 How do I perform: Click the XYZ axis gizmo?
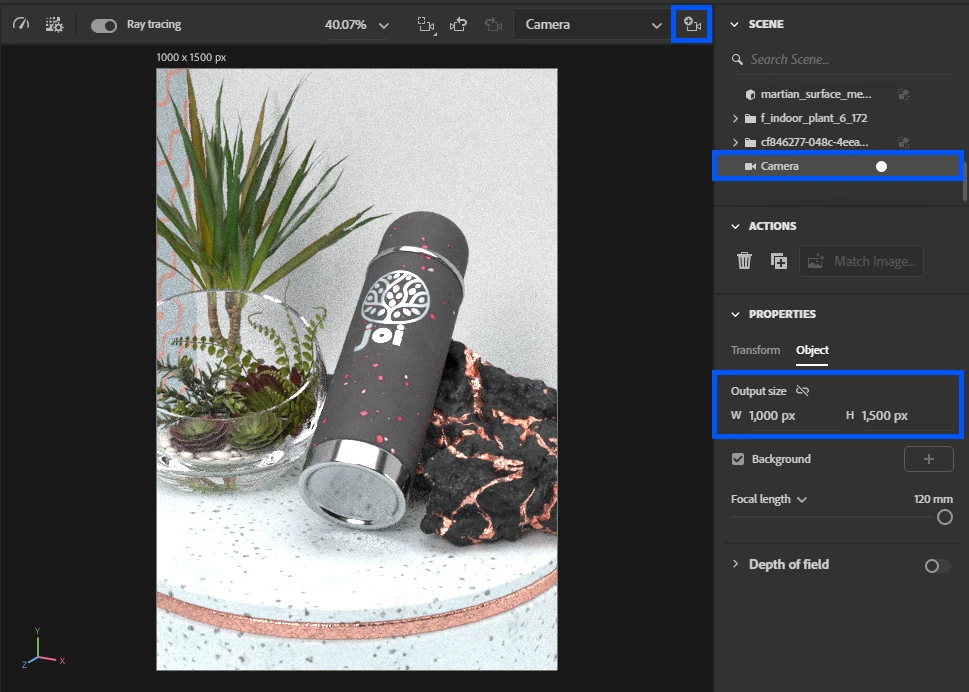click(x=42, y=648)
